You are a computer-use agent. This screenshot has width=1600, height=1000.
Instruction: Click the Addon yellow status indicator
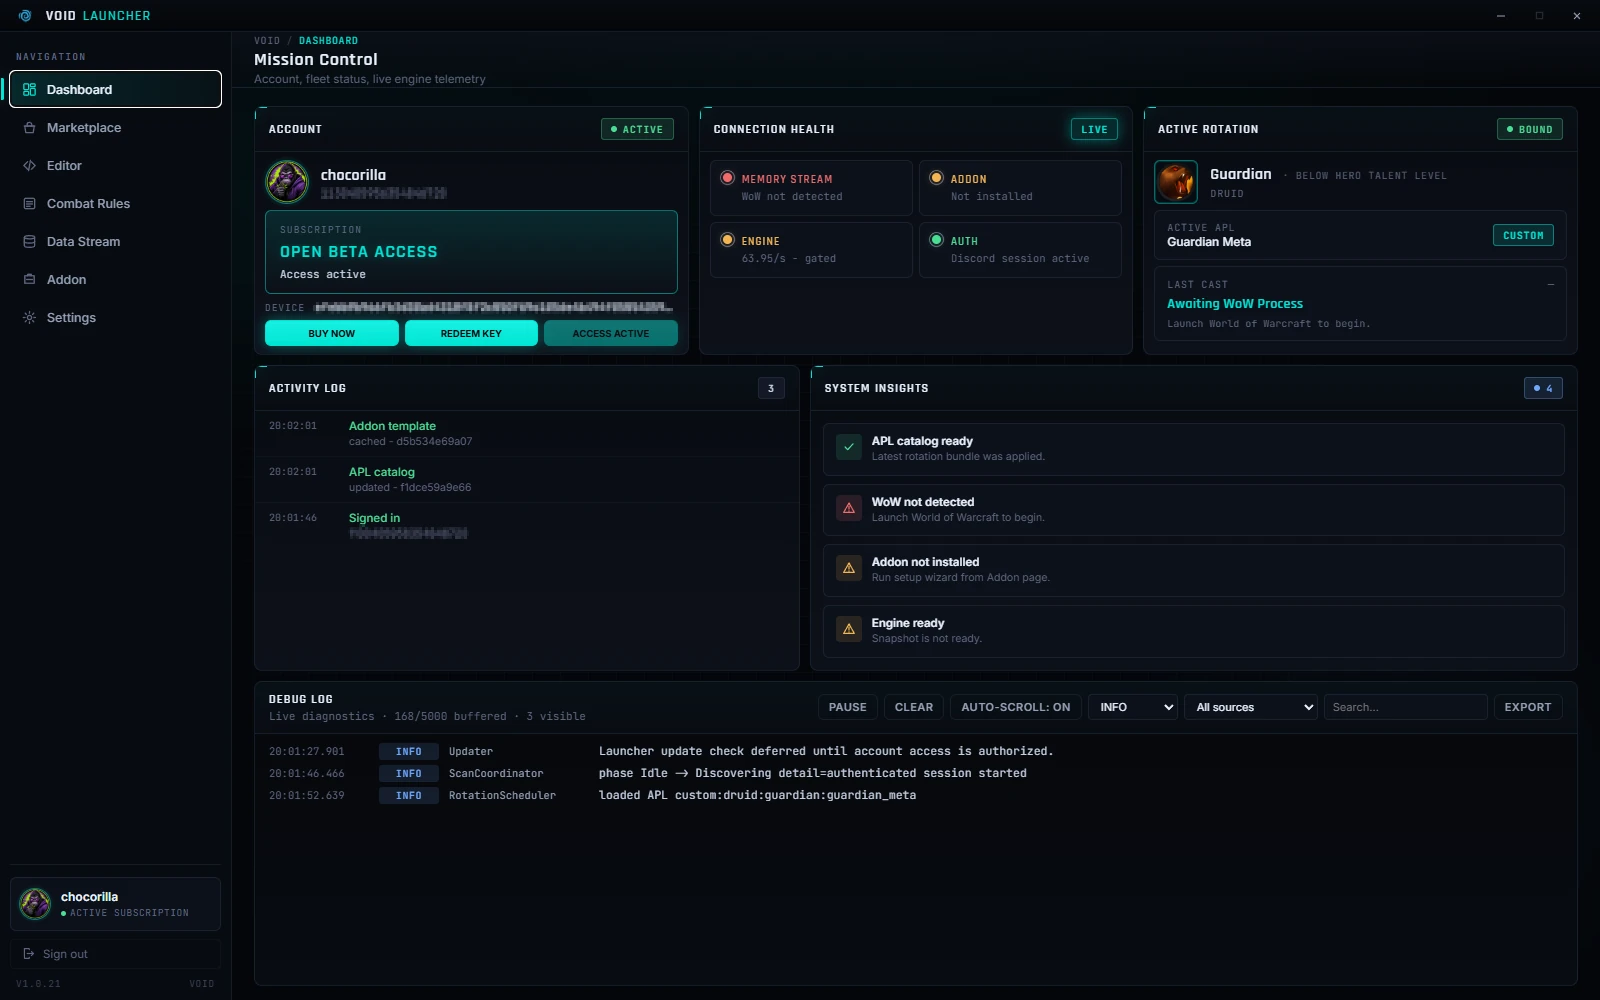pyautogui.click(x=936, y=178)
